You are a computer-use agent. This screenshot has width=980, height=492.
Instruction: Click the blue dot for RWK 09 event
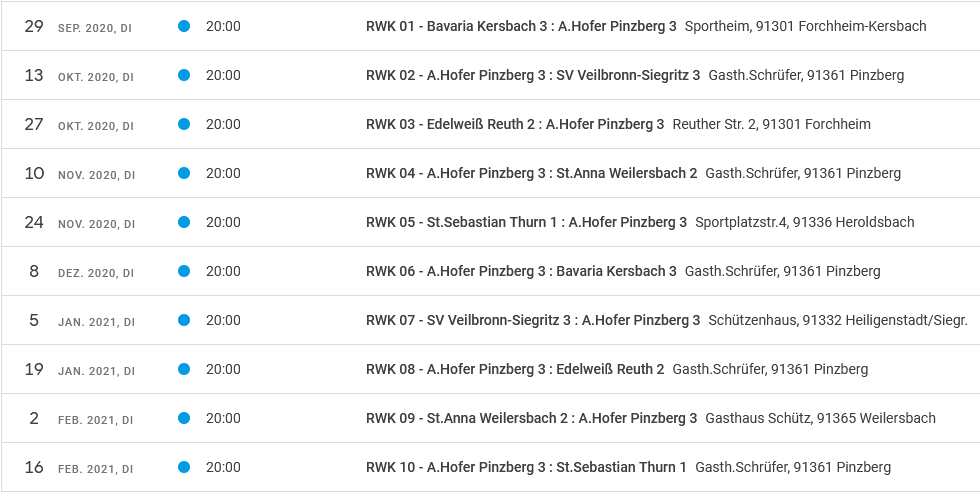click(184, 418)
